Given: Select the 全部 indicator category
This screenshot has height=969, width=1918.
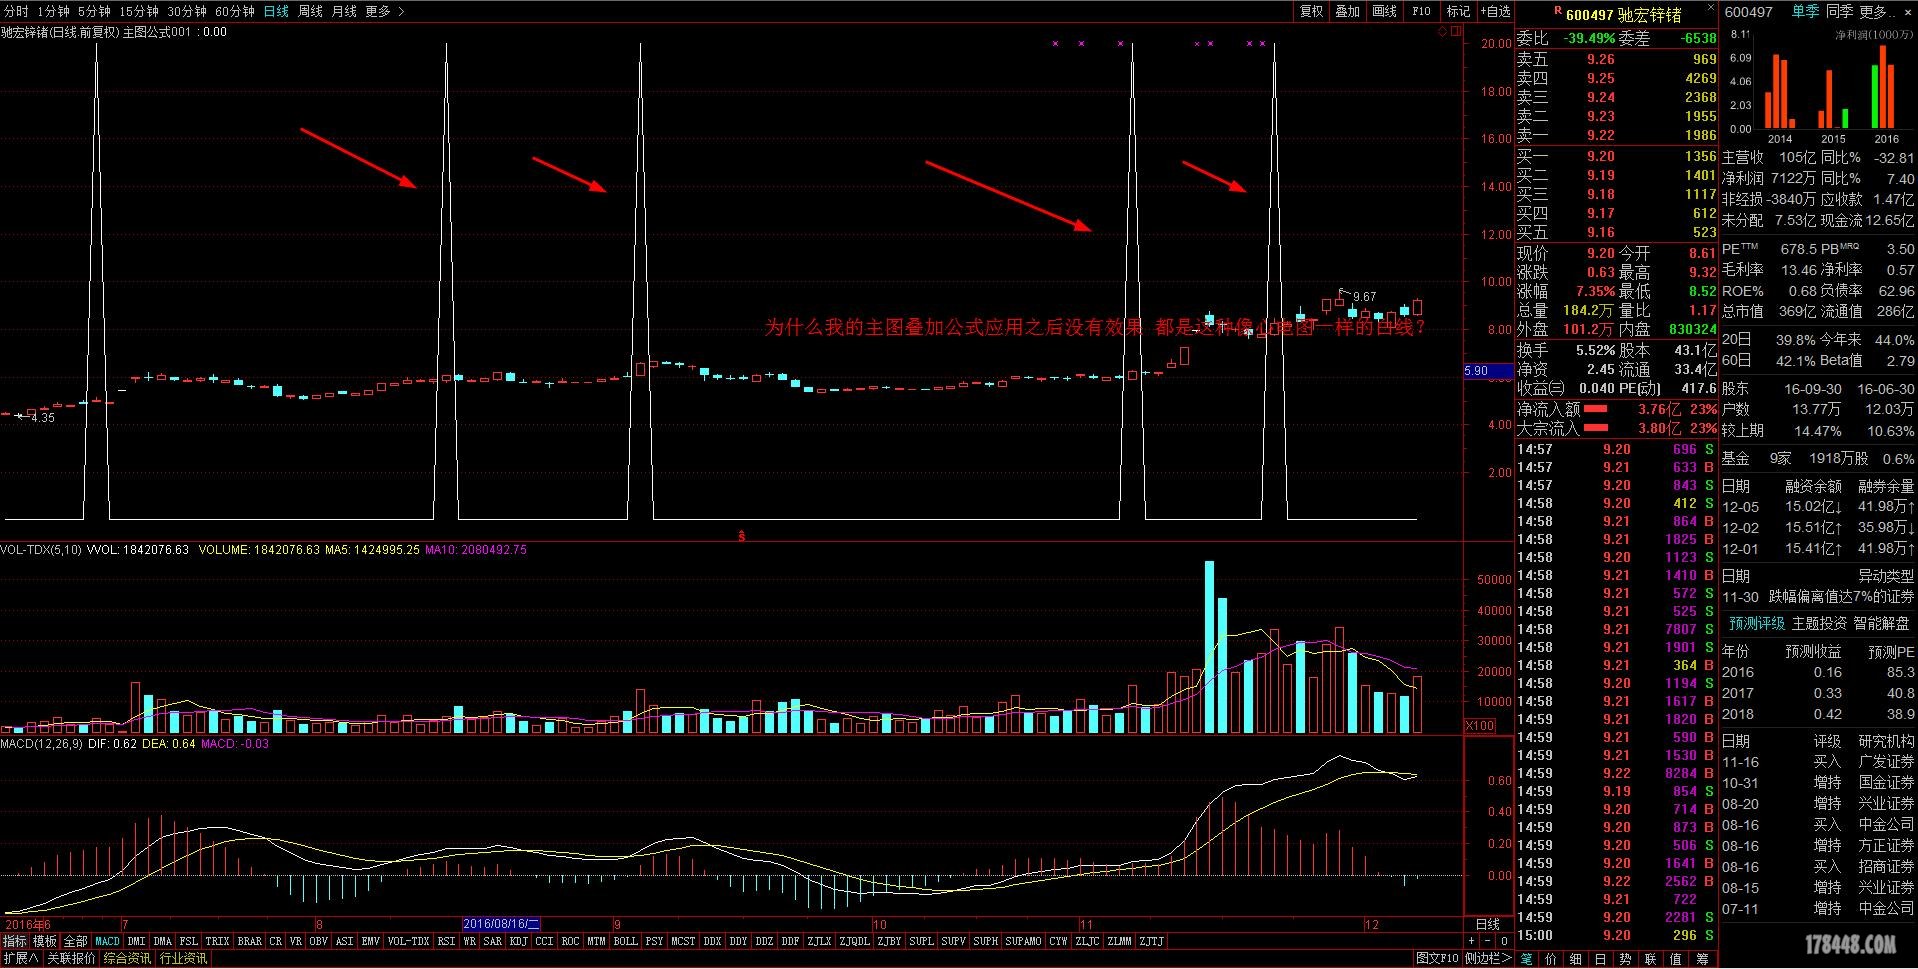Looking at the screenshot, I should (x=76, y=941).
